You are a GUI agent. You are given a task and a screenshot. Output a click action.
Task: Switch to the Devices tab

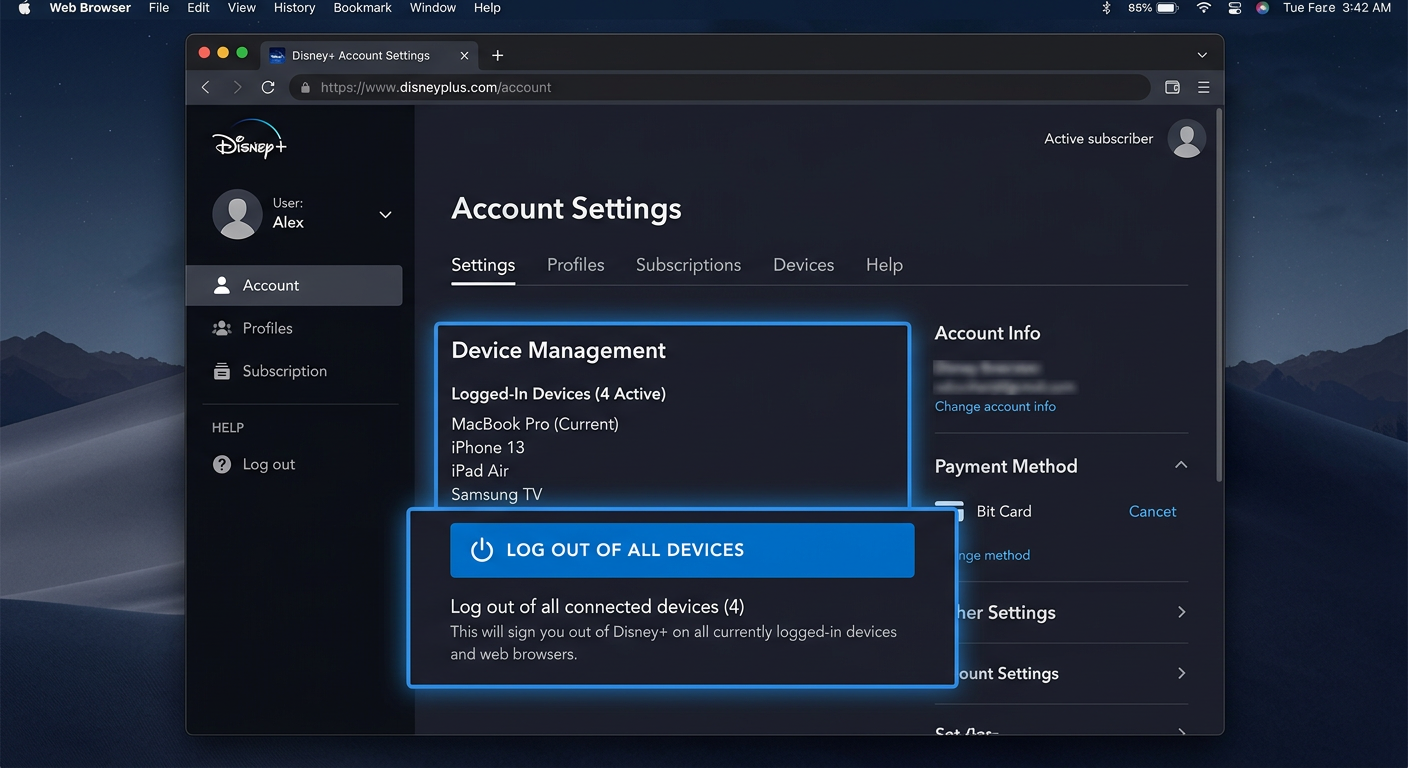coord(803,264)
